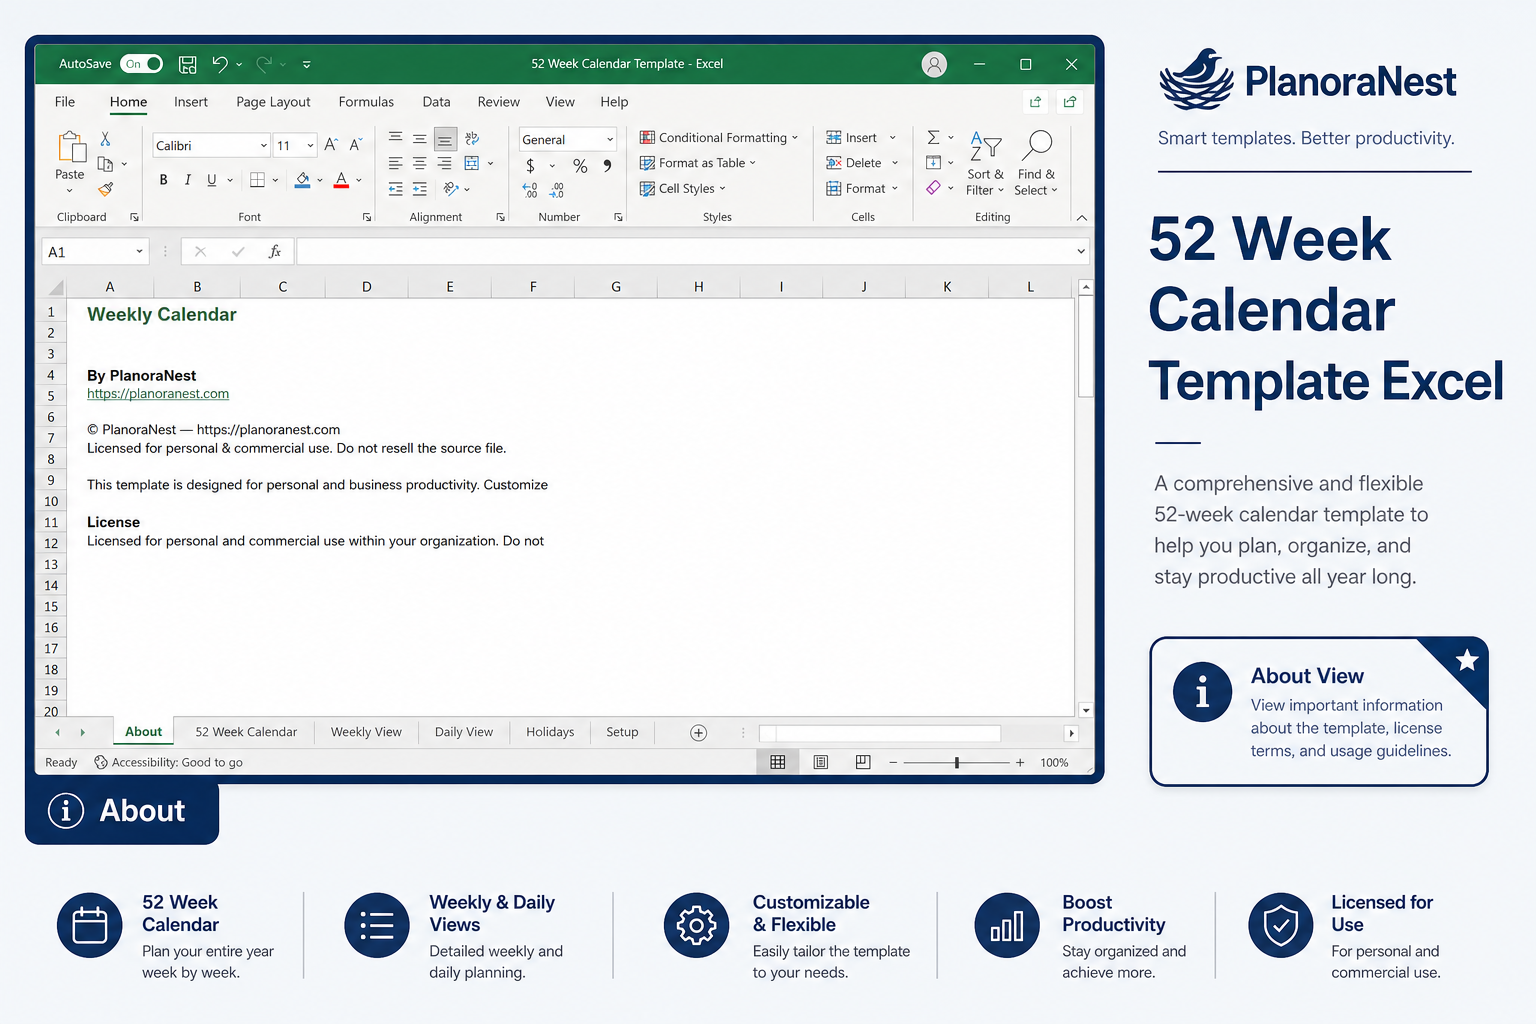Toggle Italic formatting
This screenshot has height=1024, width=1536.
point(187,180)
